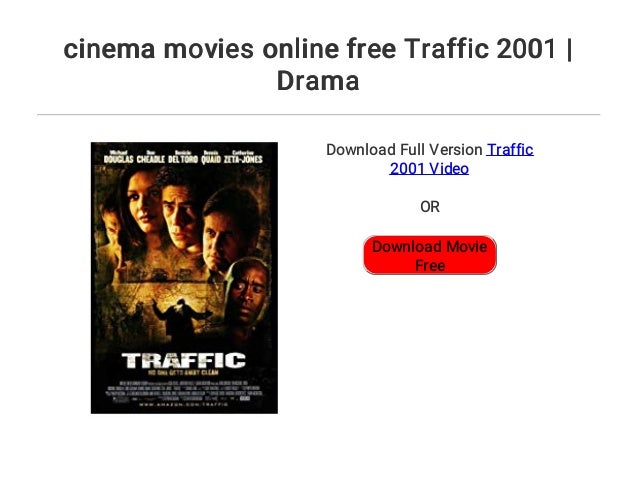The width and height of the screenshot is (638, 479).
Task: Click the red tagline beneath the TRAFFIC title
Action: point(184,372)
